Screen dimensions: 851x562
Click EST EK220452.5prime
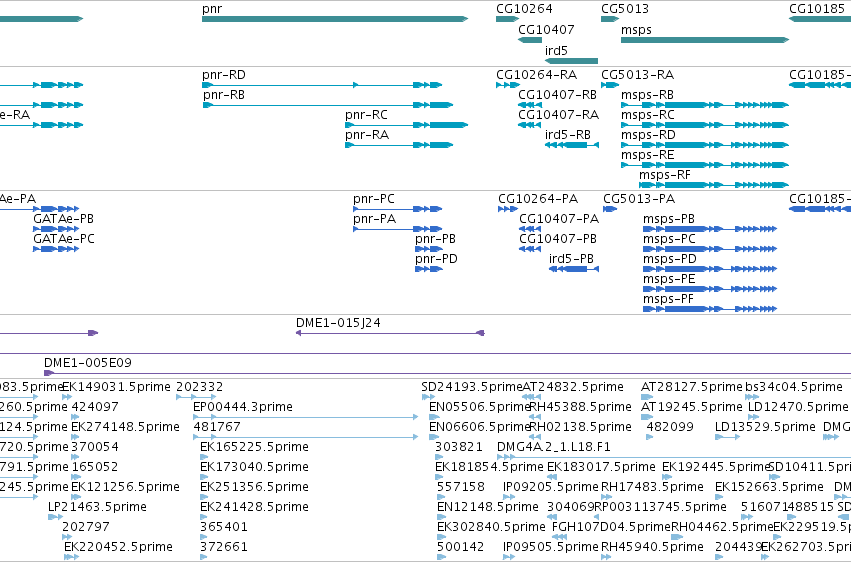(x=71, y=557)
